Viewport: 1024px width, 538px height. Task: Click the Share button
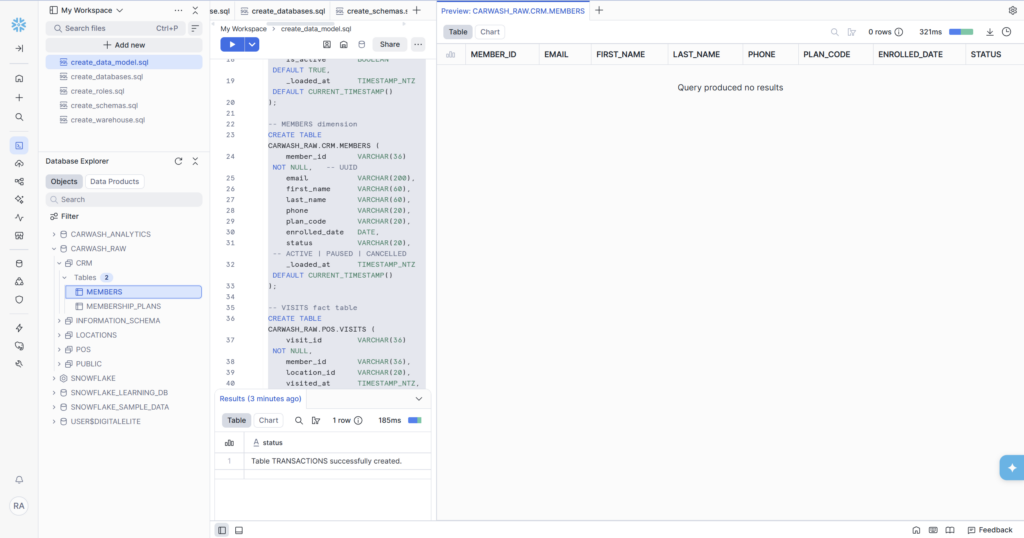tap(389, 44)
